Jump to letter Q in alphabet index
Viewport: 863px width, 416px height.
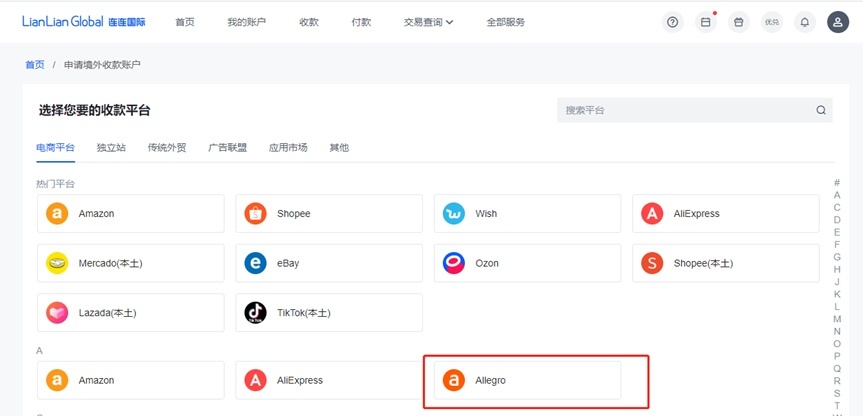coord(837,369)
